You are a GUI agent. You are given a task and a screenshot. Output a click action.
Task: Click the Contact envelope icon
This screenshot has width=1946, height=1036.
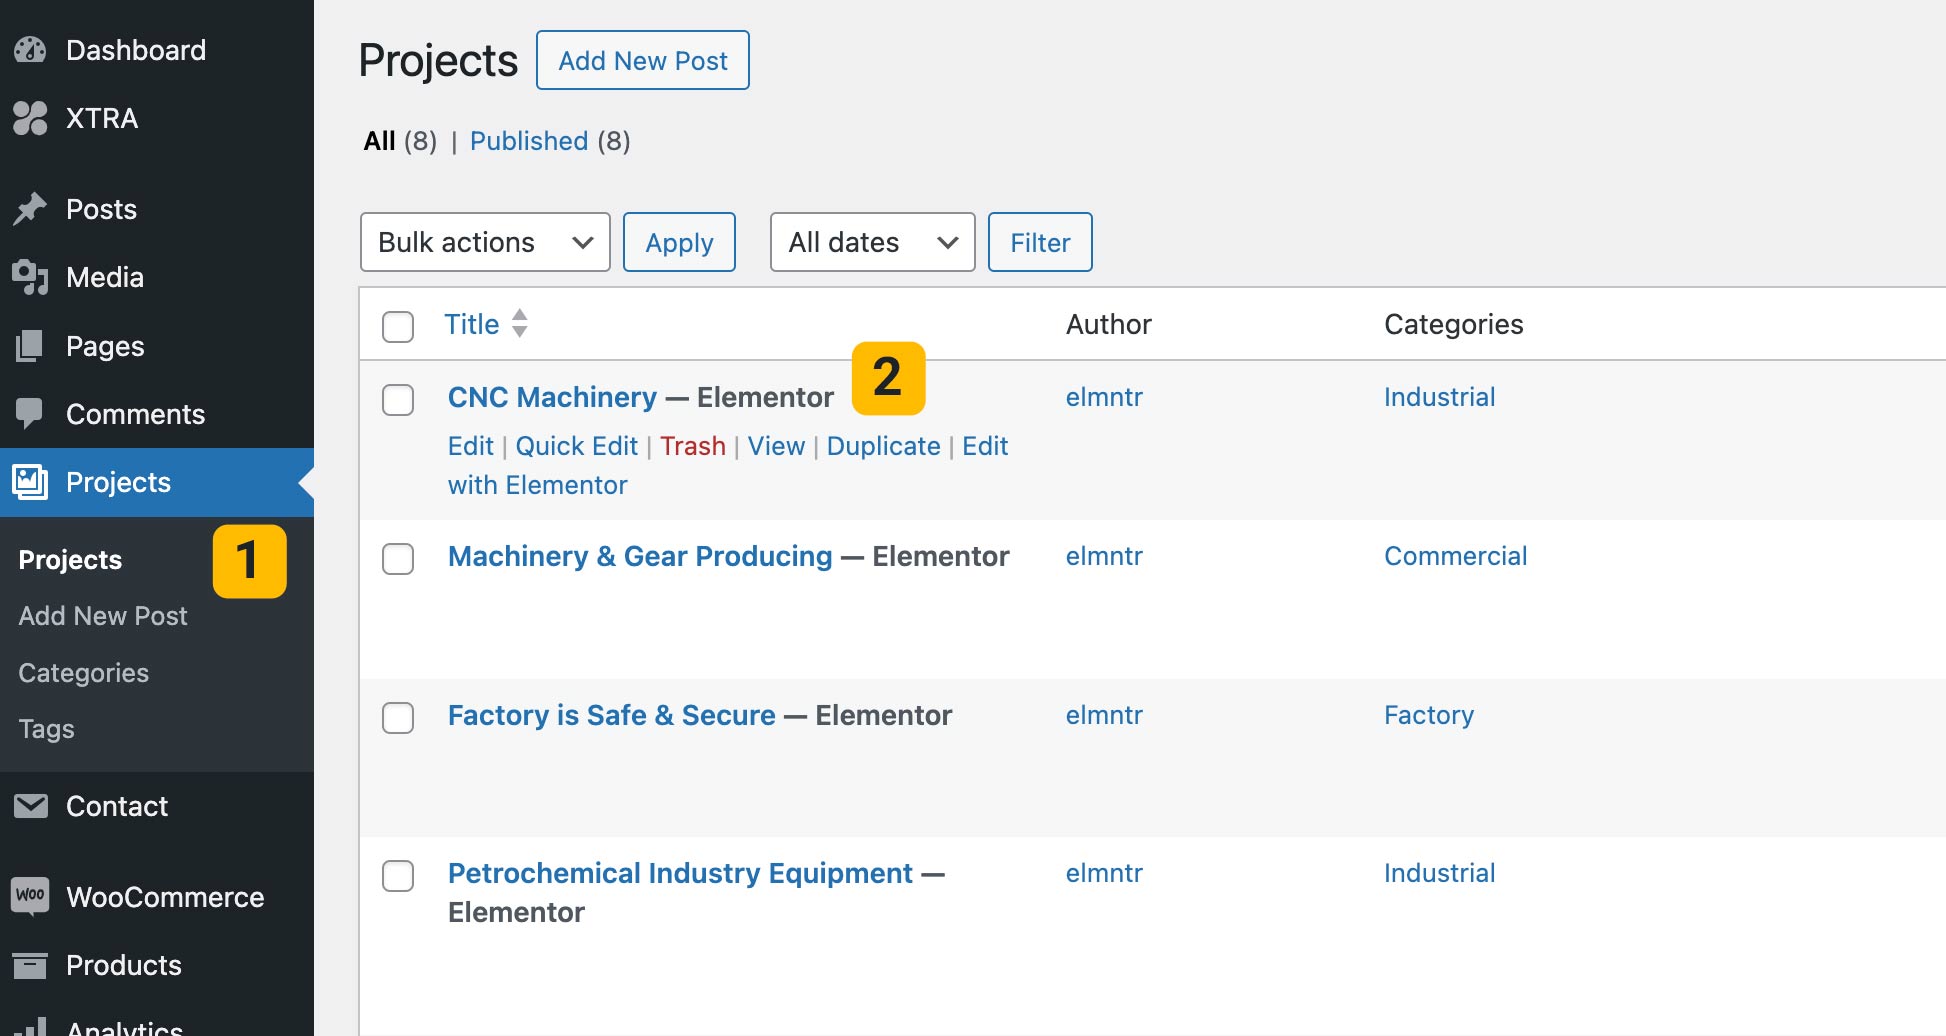[30, 806]
